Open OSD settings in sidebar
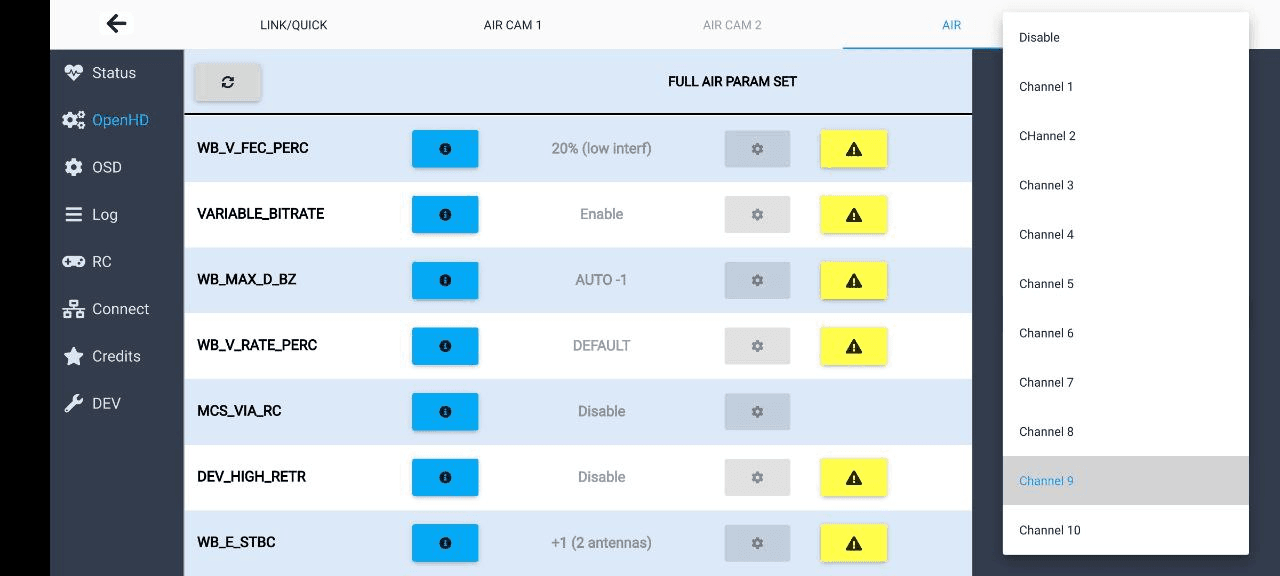 click(x=106, y=167)
